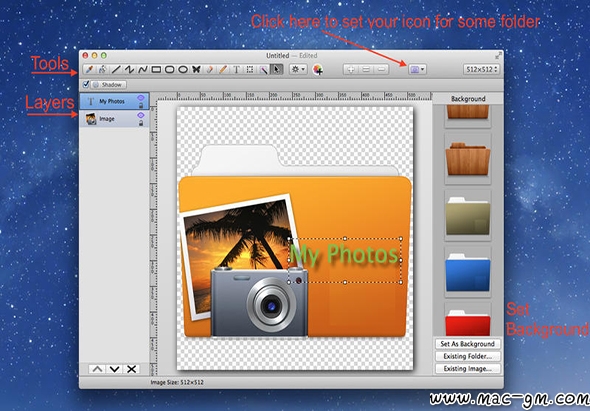Click the Image Size: 512×512 status text
Image resolution: width=590 pixels, height=411 pixels.
tap(177, 382)
